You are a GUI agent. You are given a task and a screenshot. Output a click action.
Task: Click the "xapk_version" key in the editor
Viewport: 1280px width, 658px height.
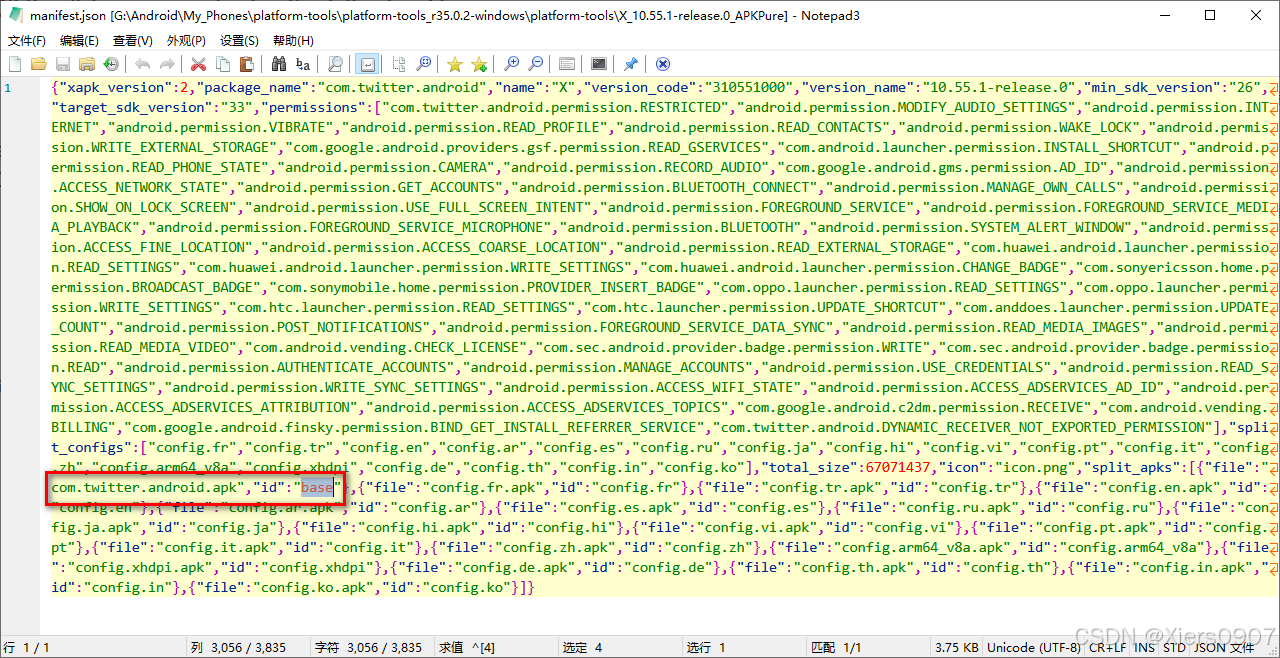click(x=113, y=87)
